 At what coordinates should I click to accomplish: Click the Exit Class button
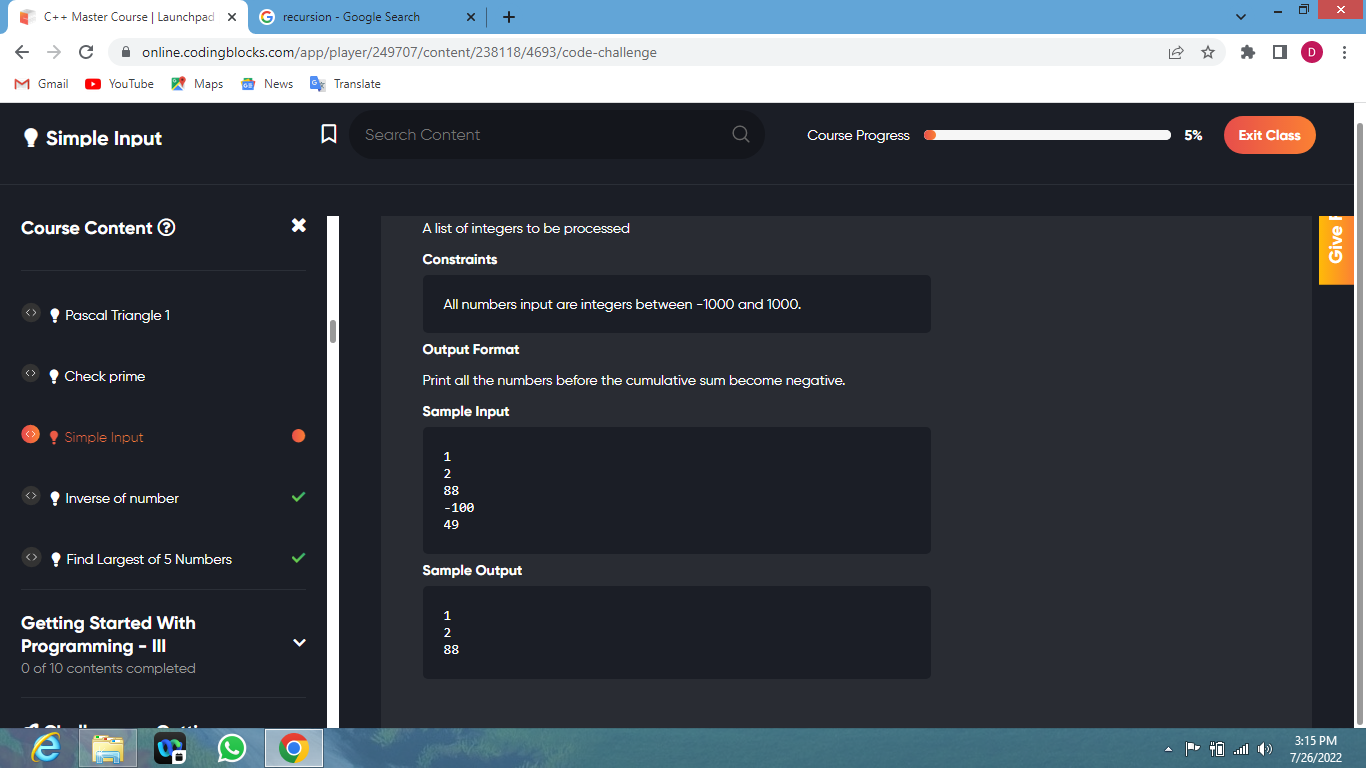click(1269, 135)
